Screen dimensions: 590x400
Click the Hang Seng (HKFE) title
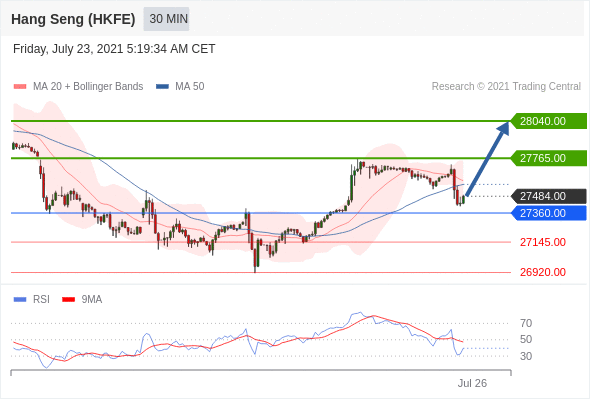[73, 19]
